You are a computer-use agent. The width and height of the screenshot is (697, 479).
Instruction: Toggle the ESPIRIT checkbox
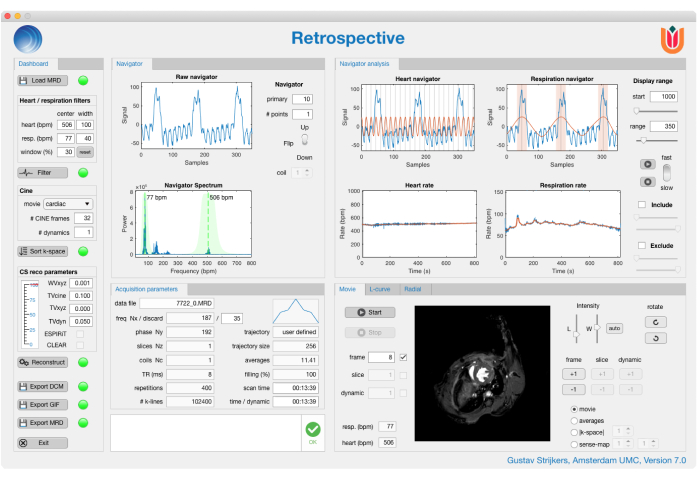pos(80,334)
